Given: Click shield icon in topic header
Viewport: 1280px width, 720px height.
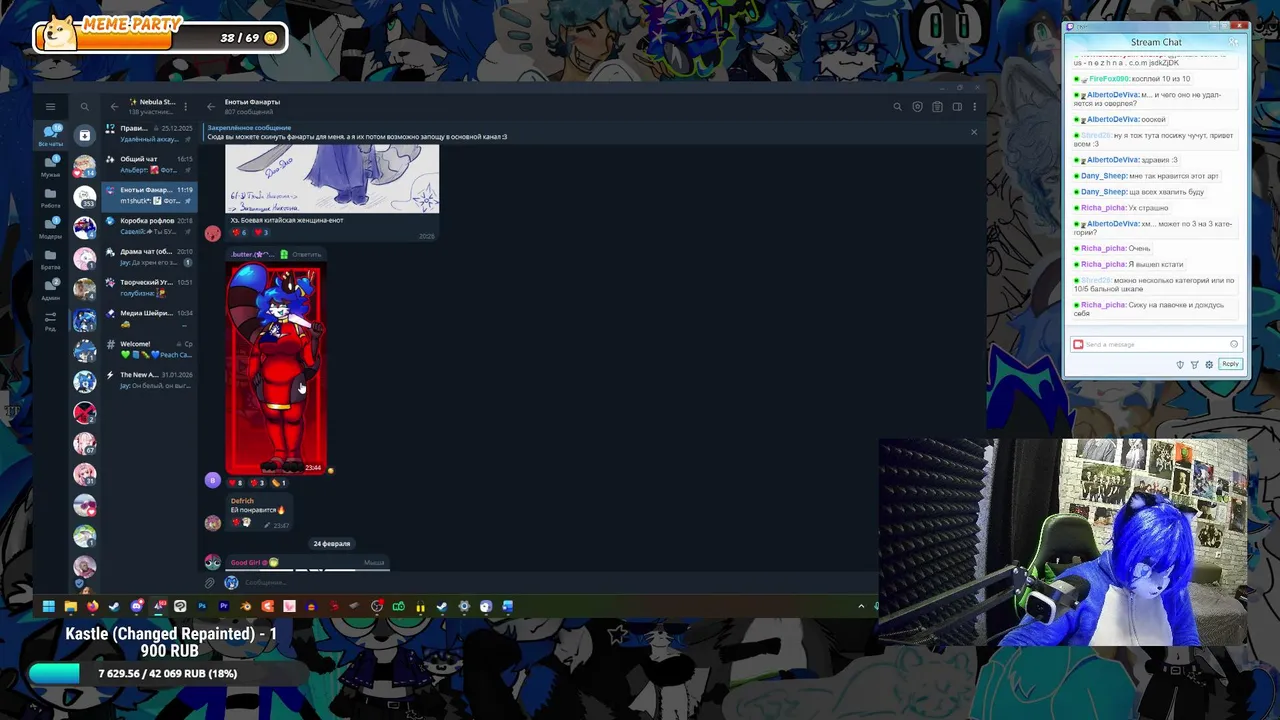Looking at the screenshot, I should [x=917, y=106].
